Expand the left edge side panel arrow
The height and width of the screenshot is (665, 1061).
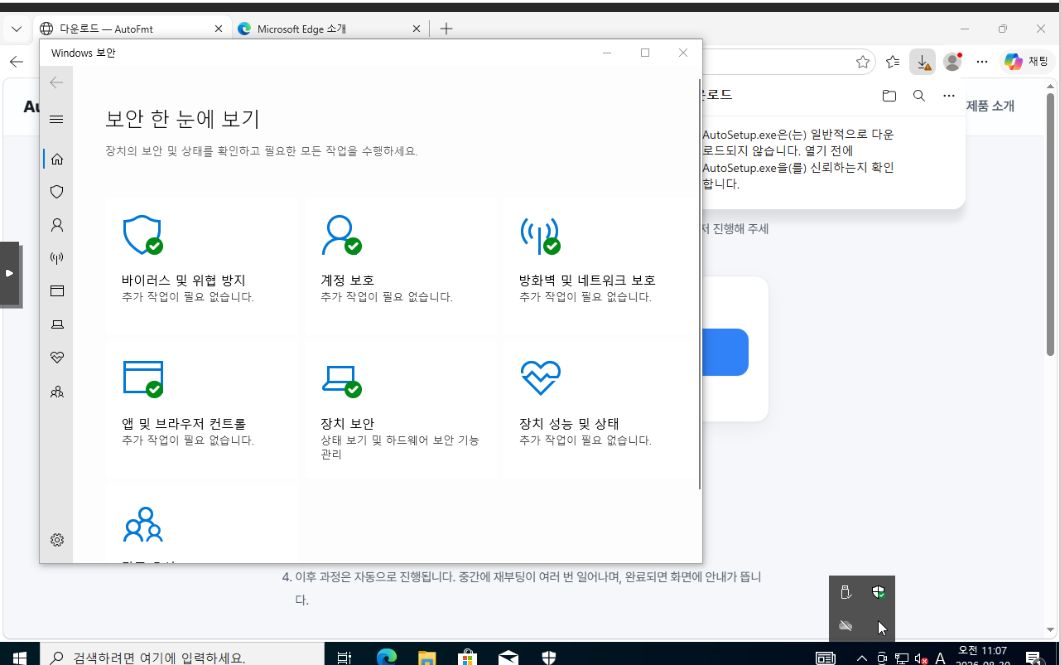coord(9,273)
